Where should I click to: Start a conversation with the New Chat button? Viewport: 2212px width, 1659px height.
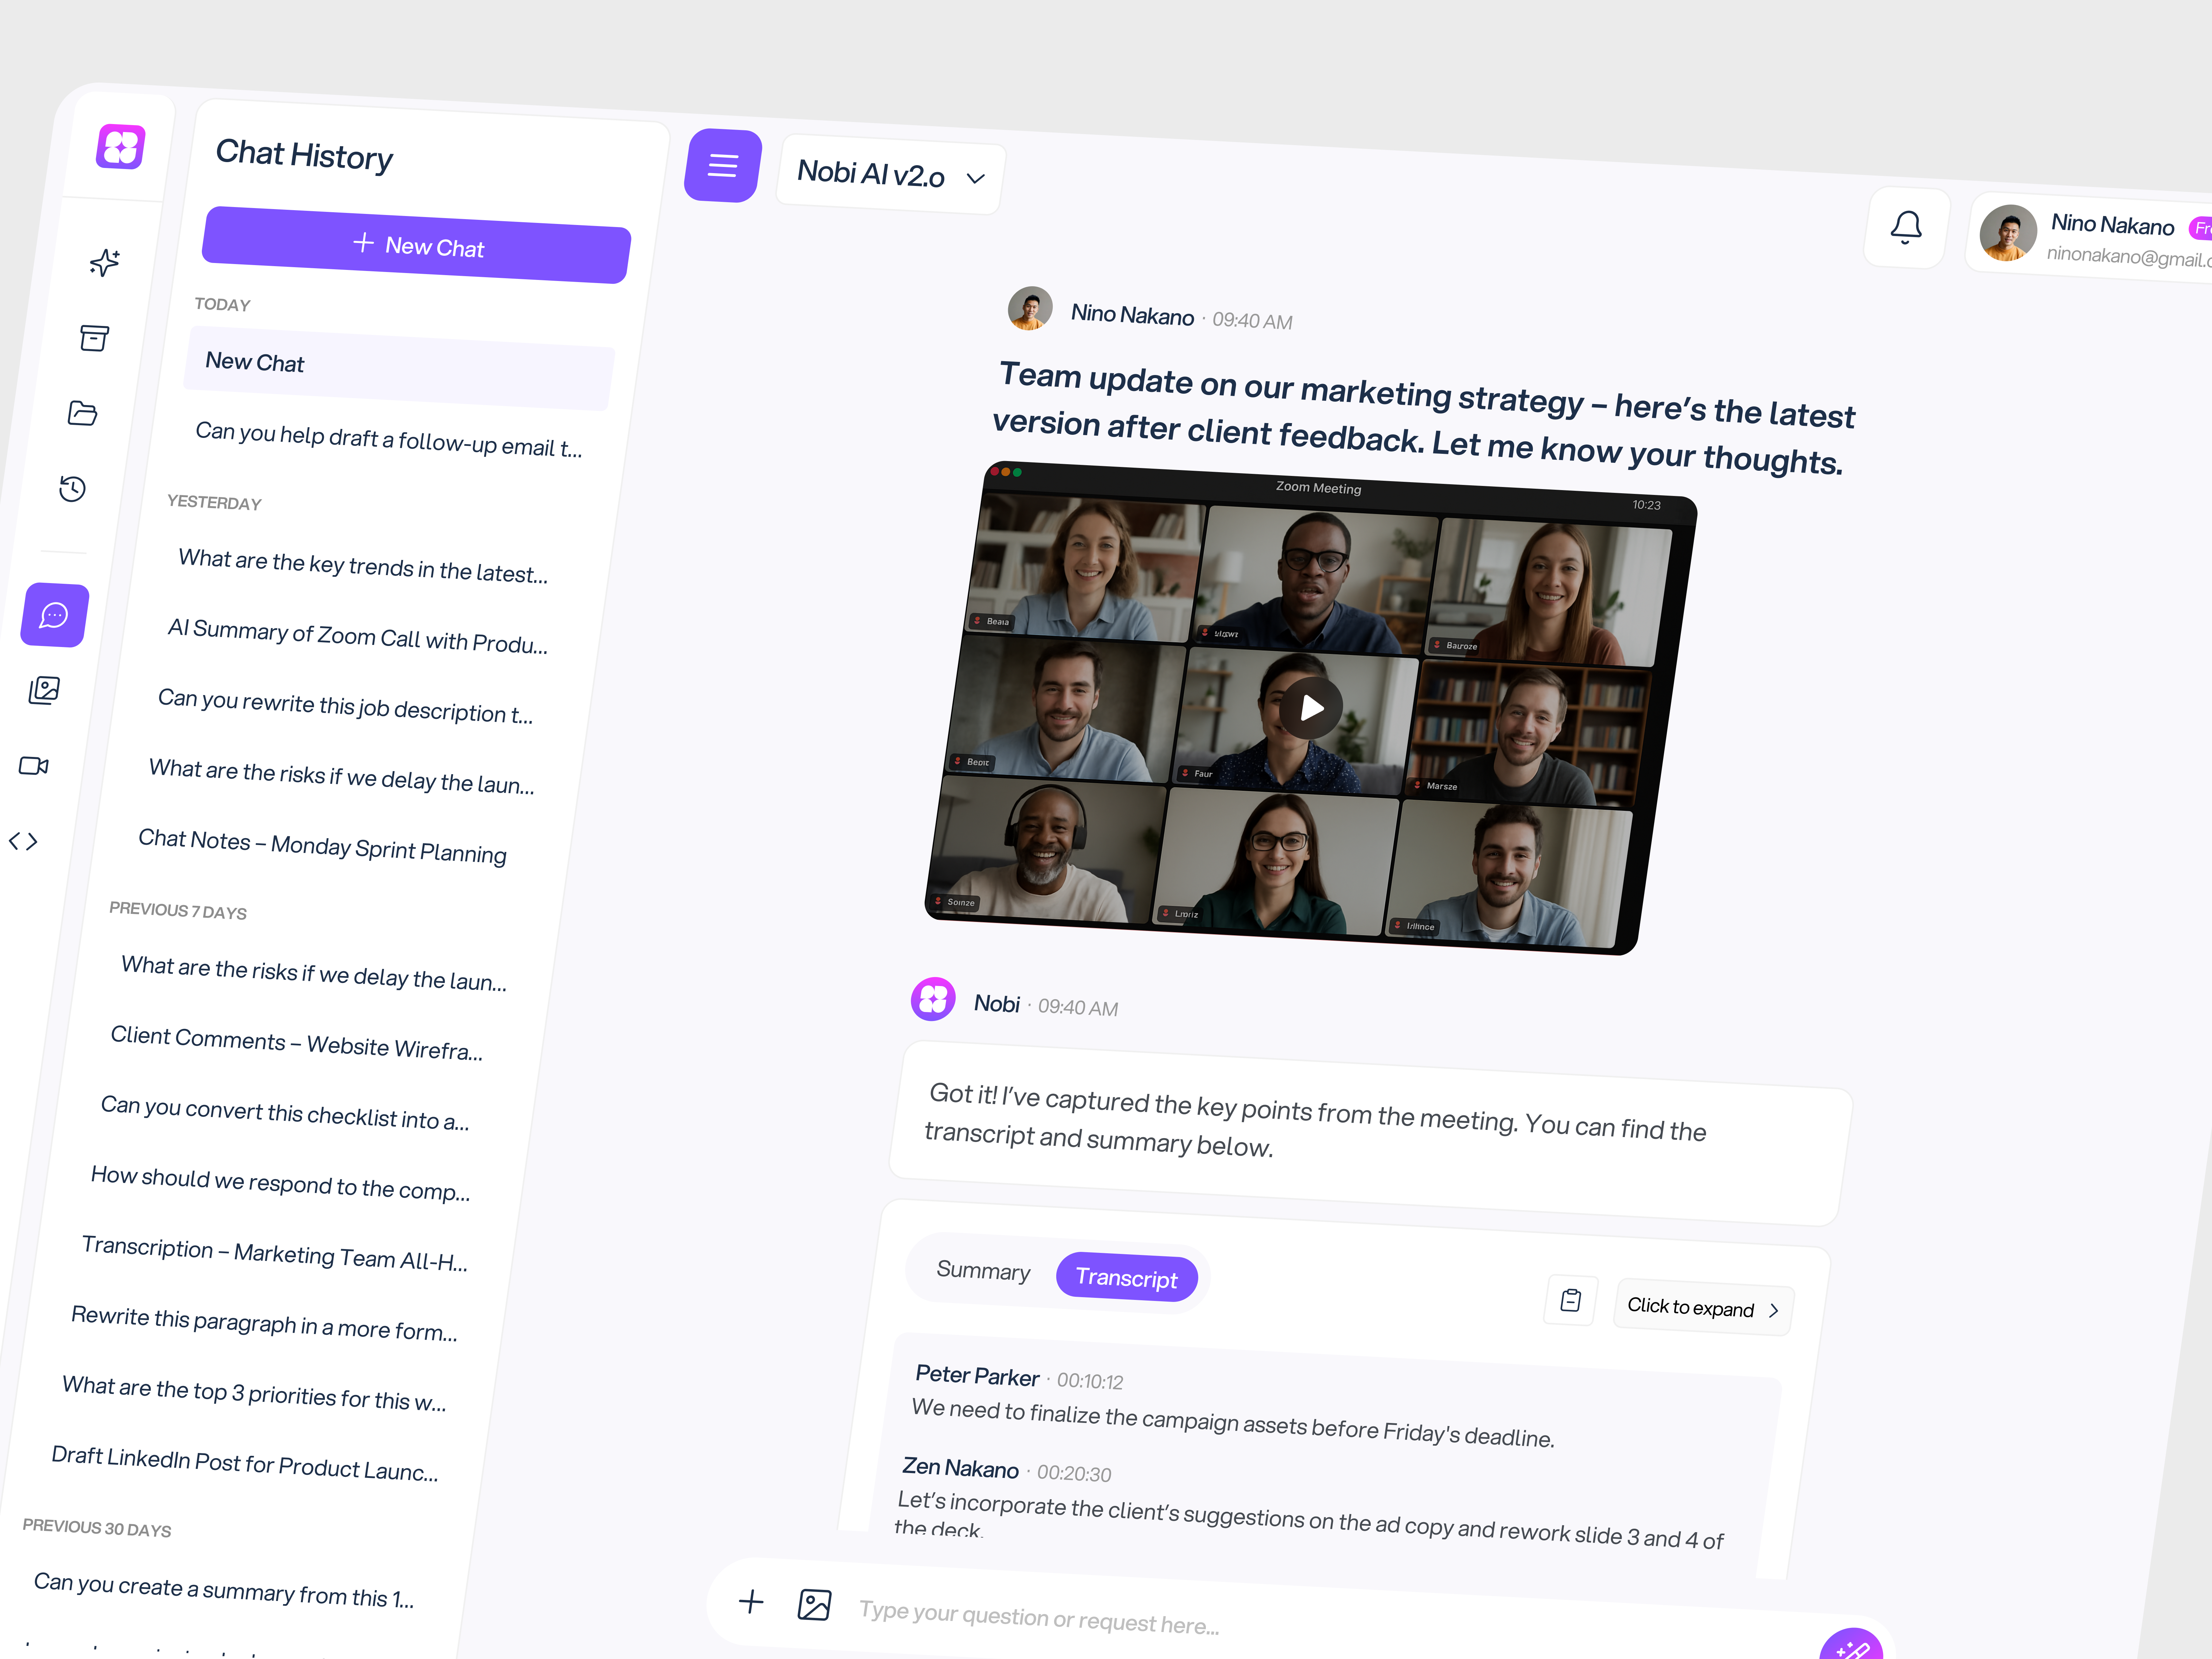click(x=416, y=248)
